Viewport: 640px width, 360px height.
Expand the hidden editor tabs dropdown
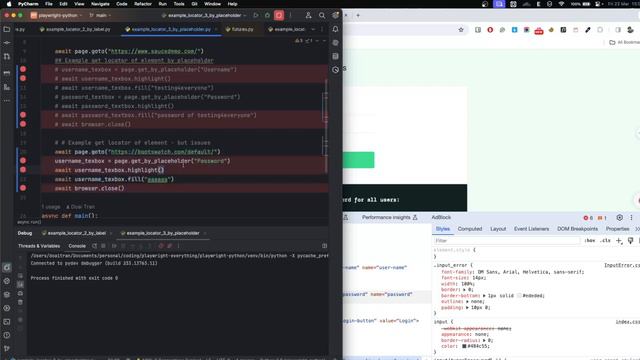(313, 29)
